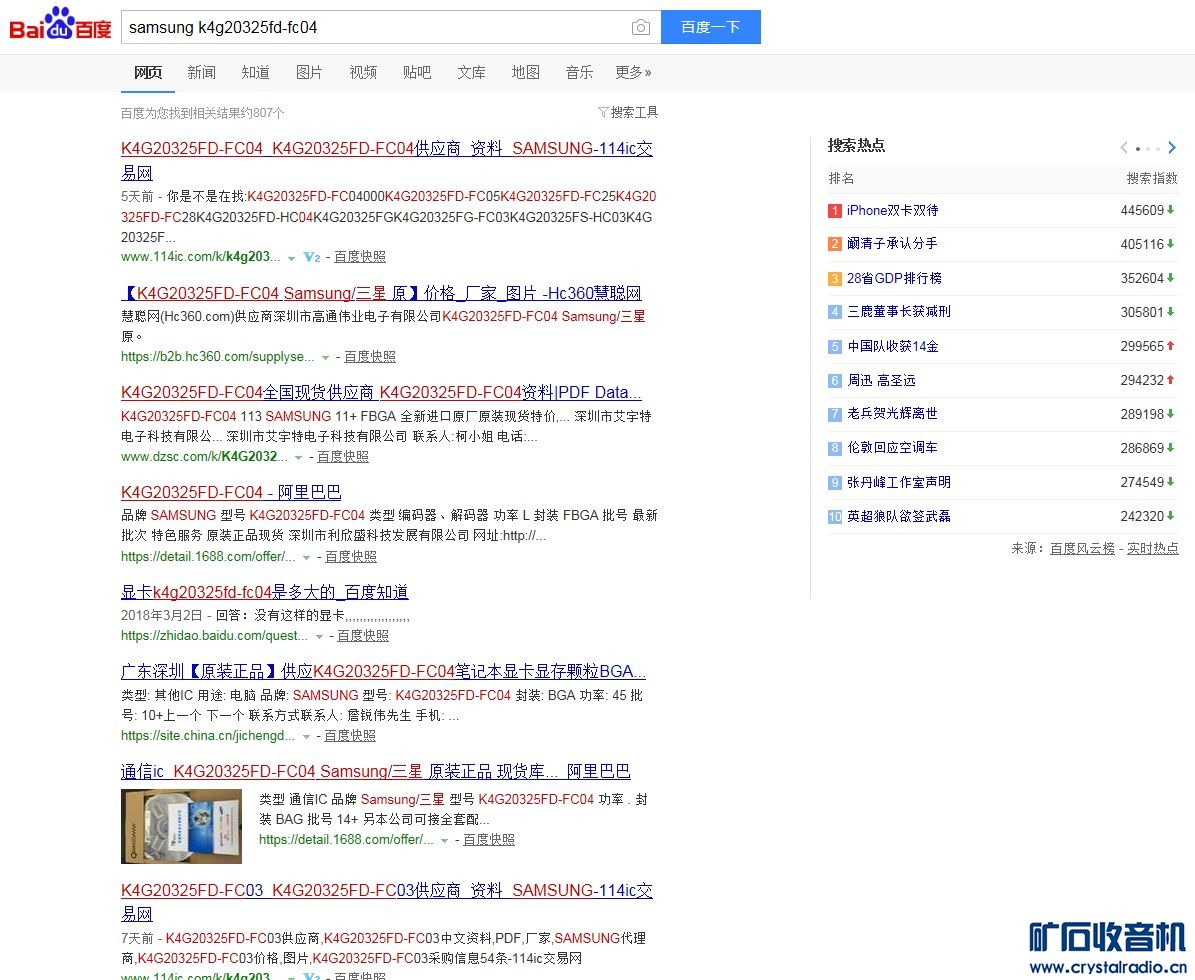This screenshot has height=980, width=1195.
Task: Click the 搜索工具 filter icon
Action: click(603, 112)
